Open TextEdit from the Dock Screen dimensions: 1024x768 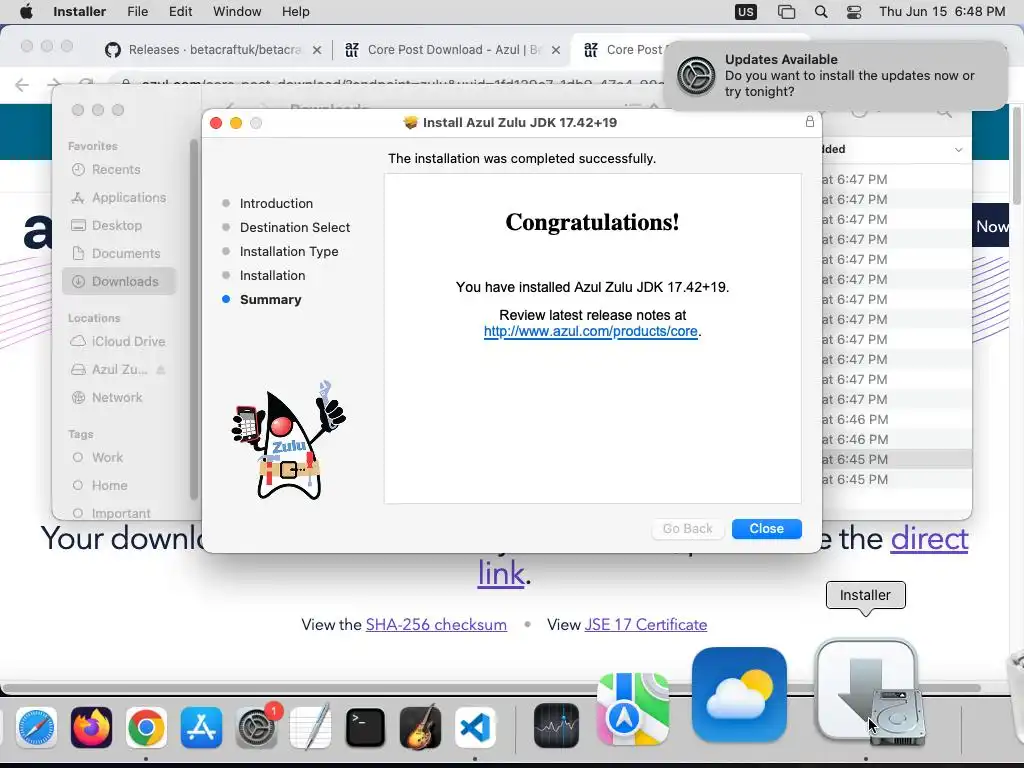point(310,728)
